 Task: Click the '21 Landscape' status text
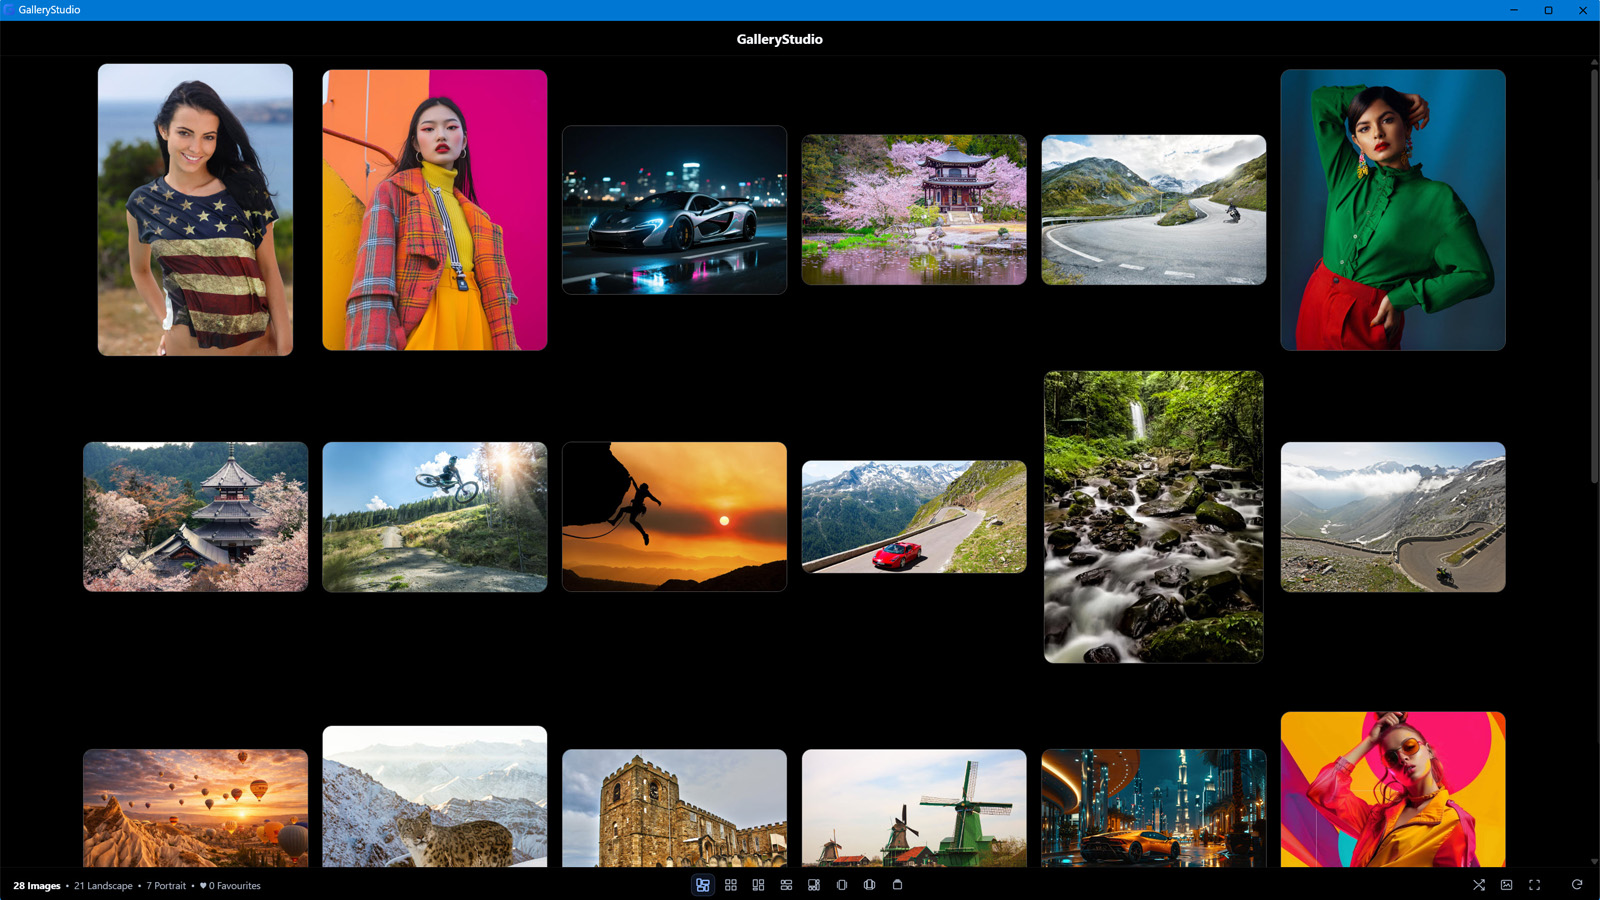tap(103, 886)
